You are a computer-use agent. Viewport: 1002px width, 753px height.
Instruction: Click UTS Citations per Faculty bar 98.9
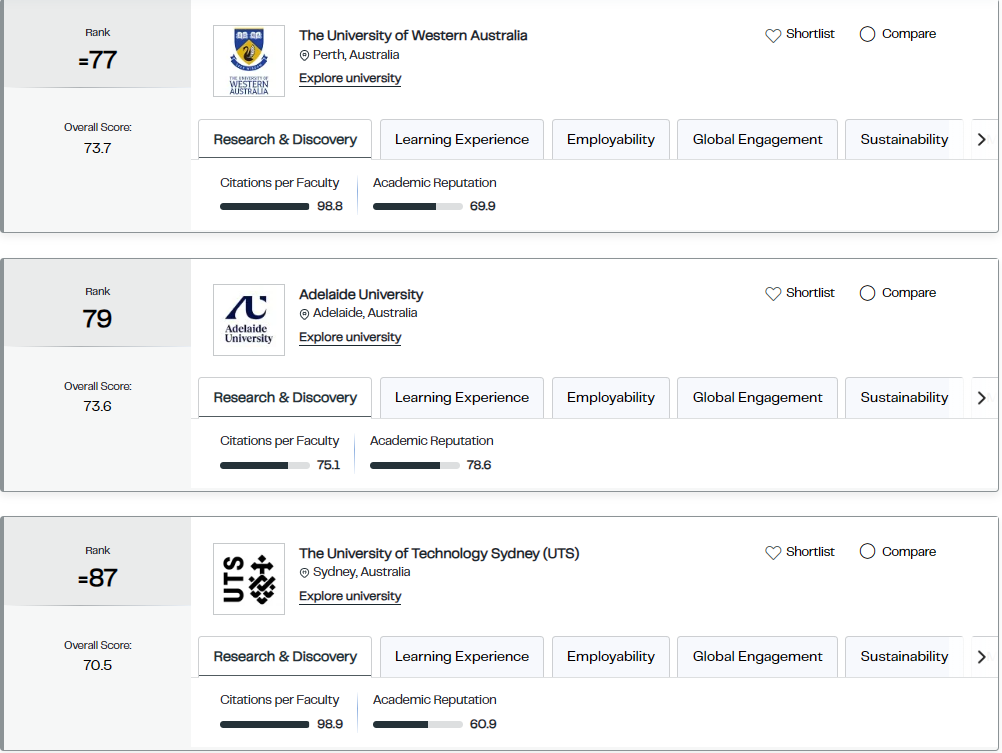click(265, 724)
